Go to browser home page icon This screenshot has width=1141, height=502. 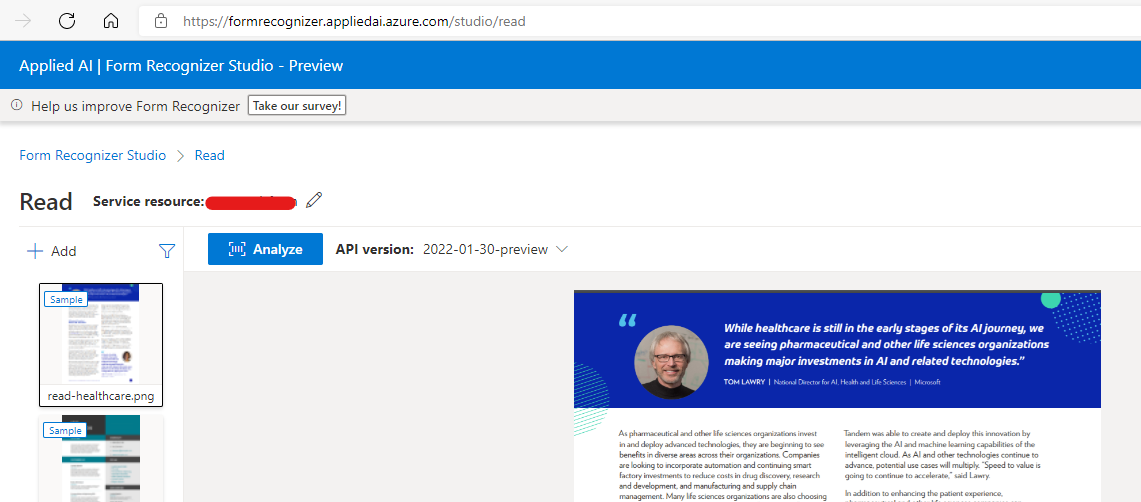coord(111,21)
